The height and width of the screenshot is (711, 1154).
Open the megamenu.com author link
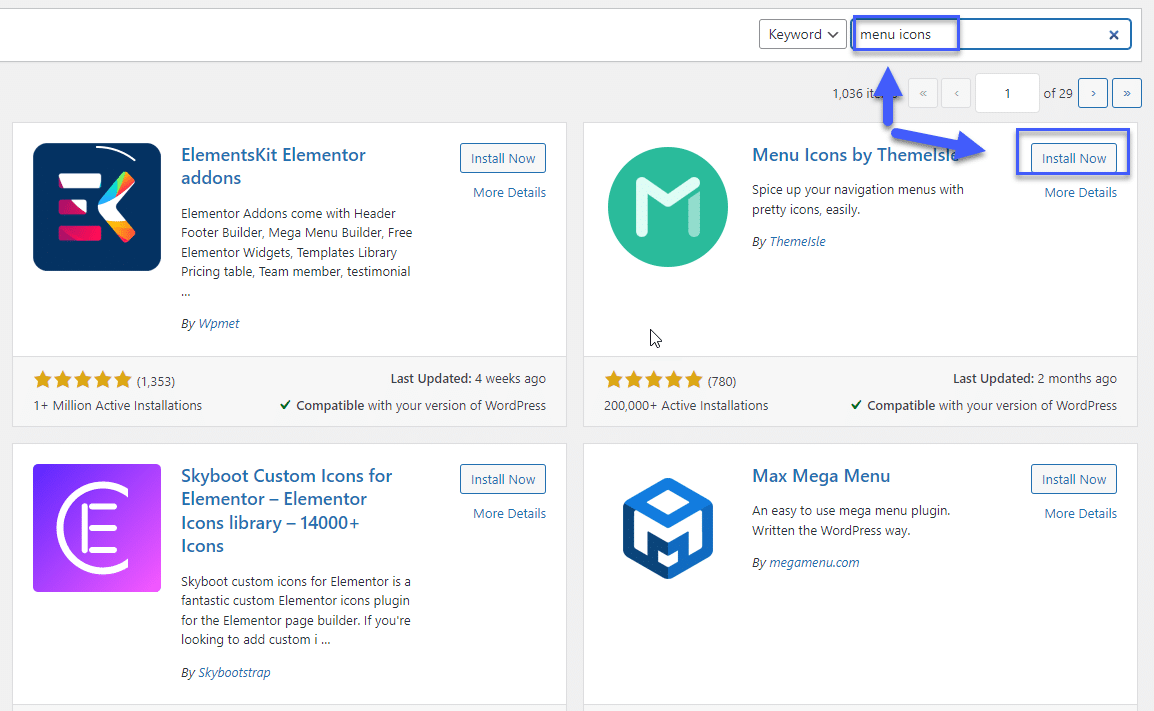coord(815,562)
